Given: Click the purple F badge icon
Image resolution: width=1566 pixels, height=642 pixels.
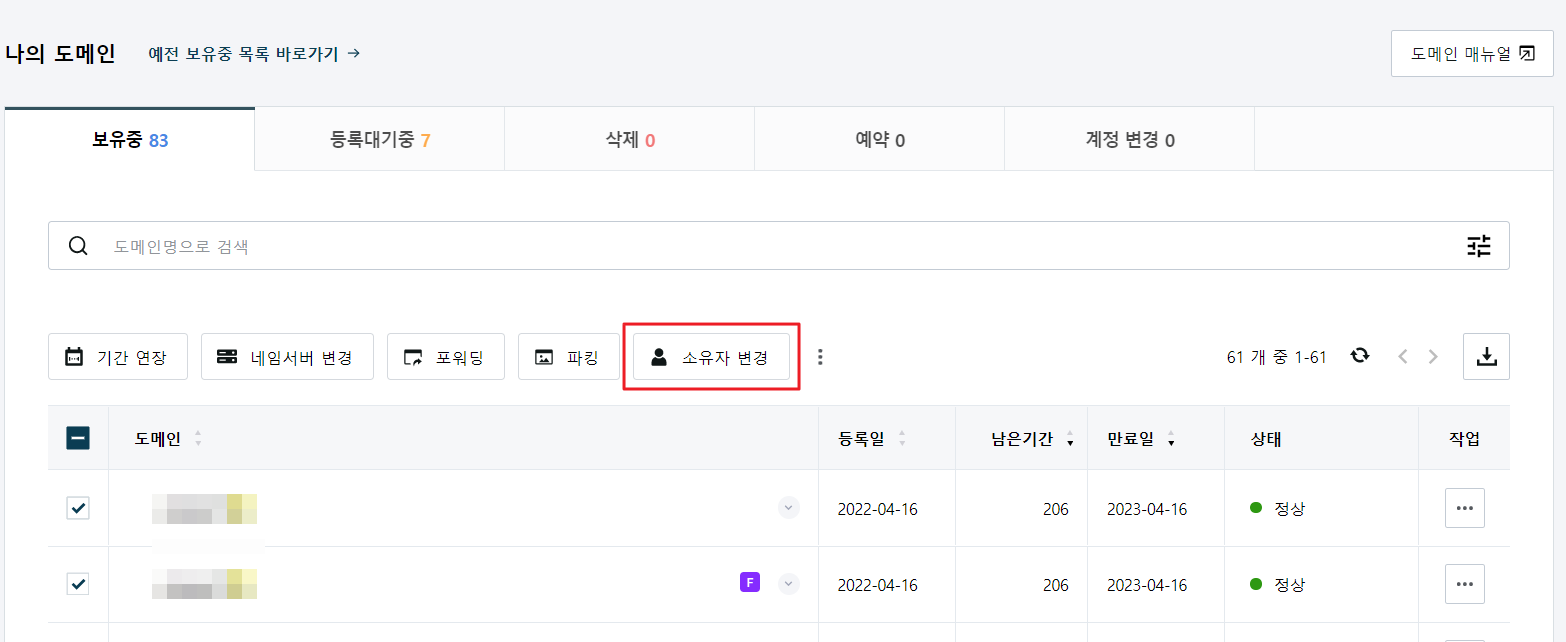Looking at the screenshot, I should 750,582.
